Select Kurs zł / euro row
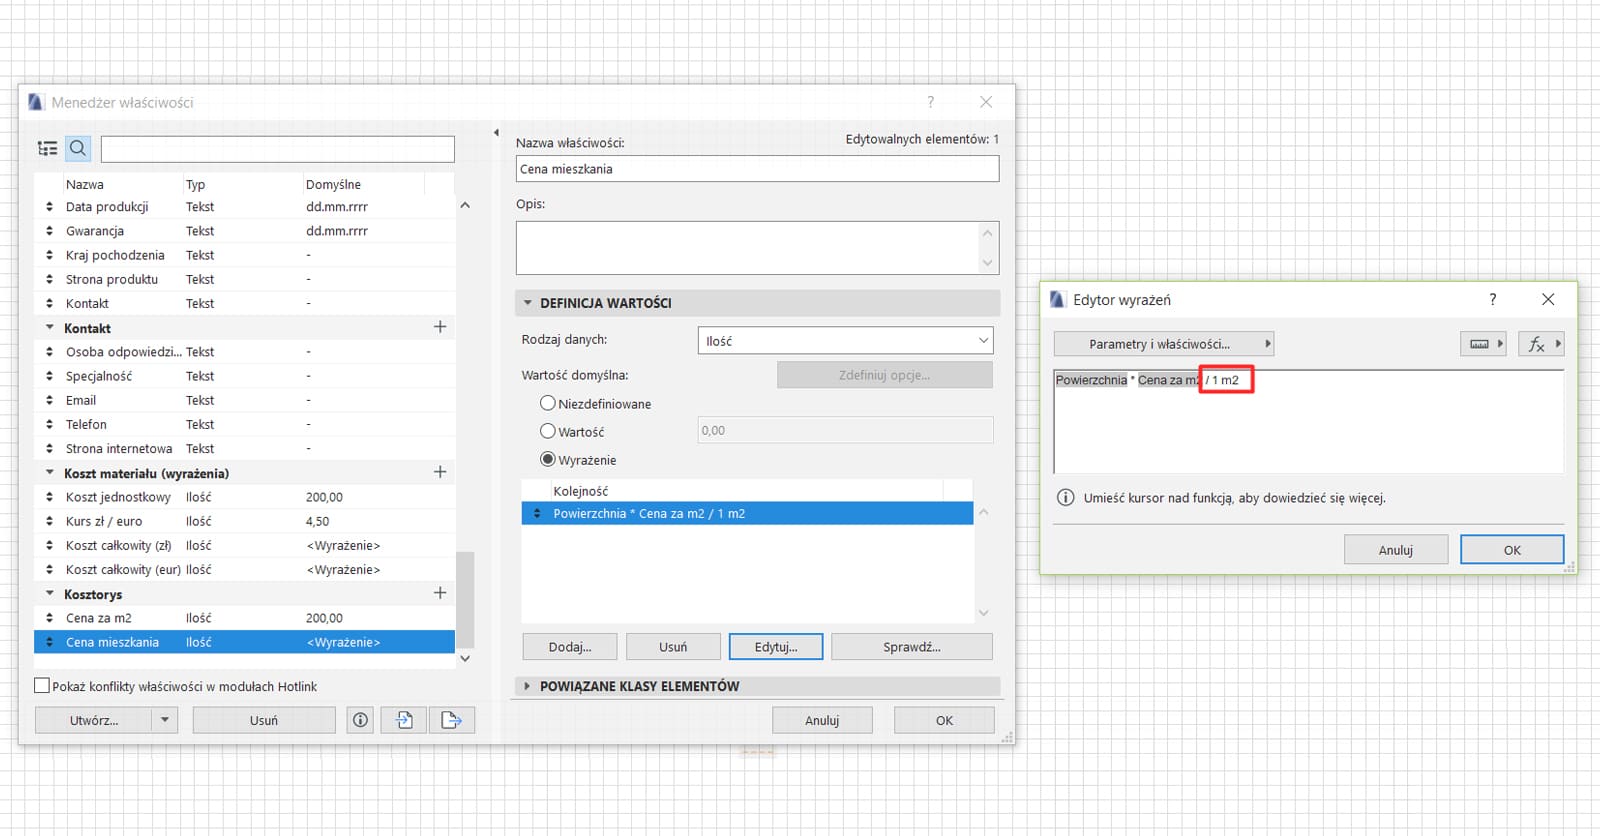Image resolution: width=1600 pixels, height=836 pixels. coord(244,521)
